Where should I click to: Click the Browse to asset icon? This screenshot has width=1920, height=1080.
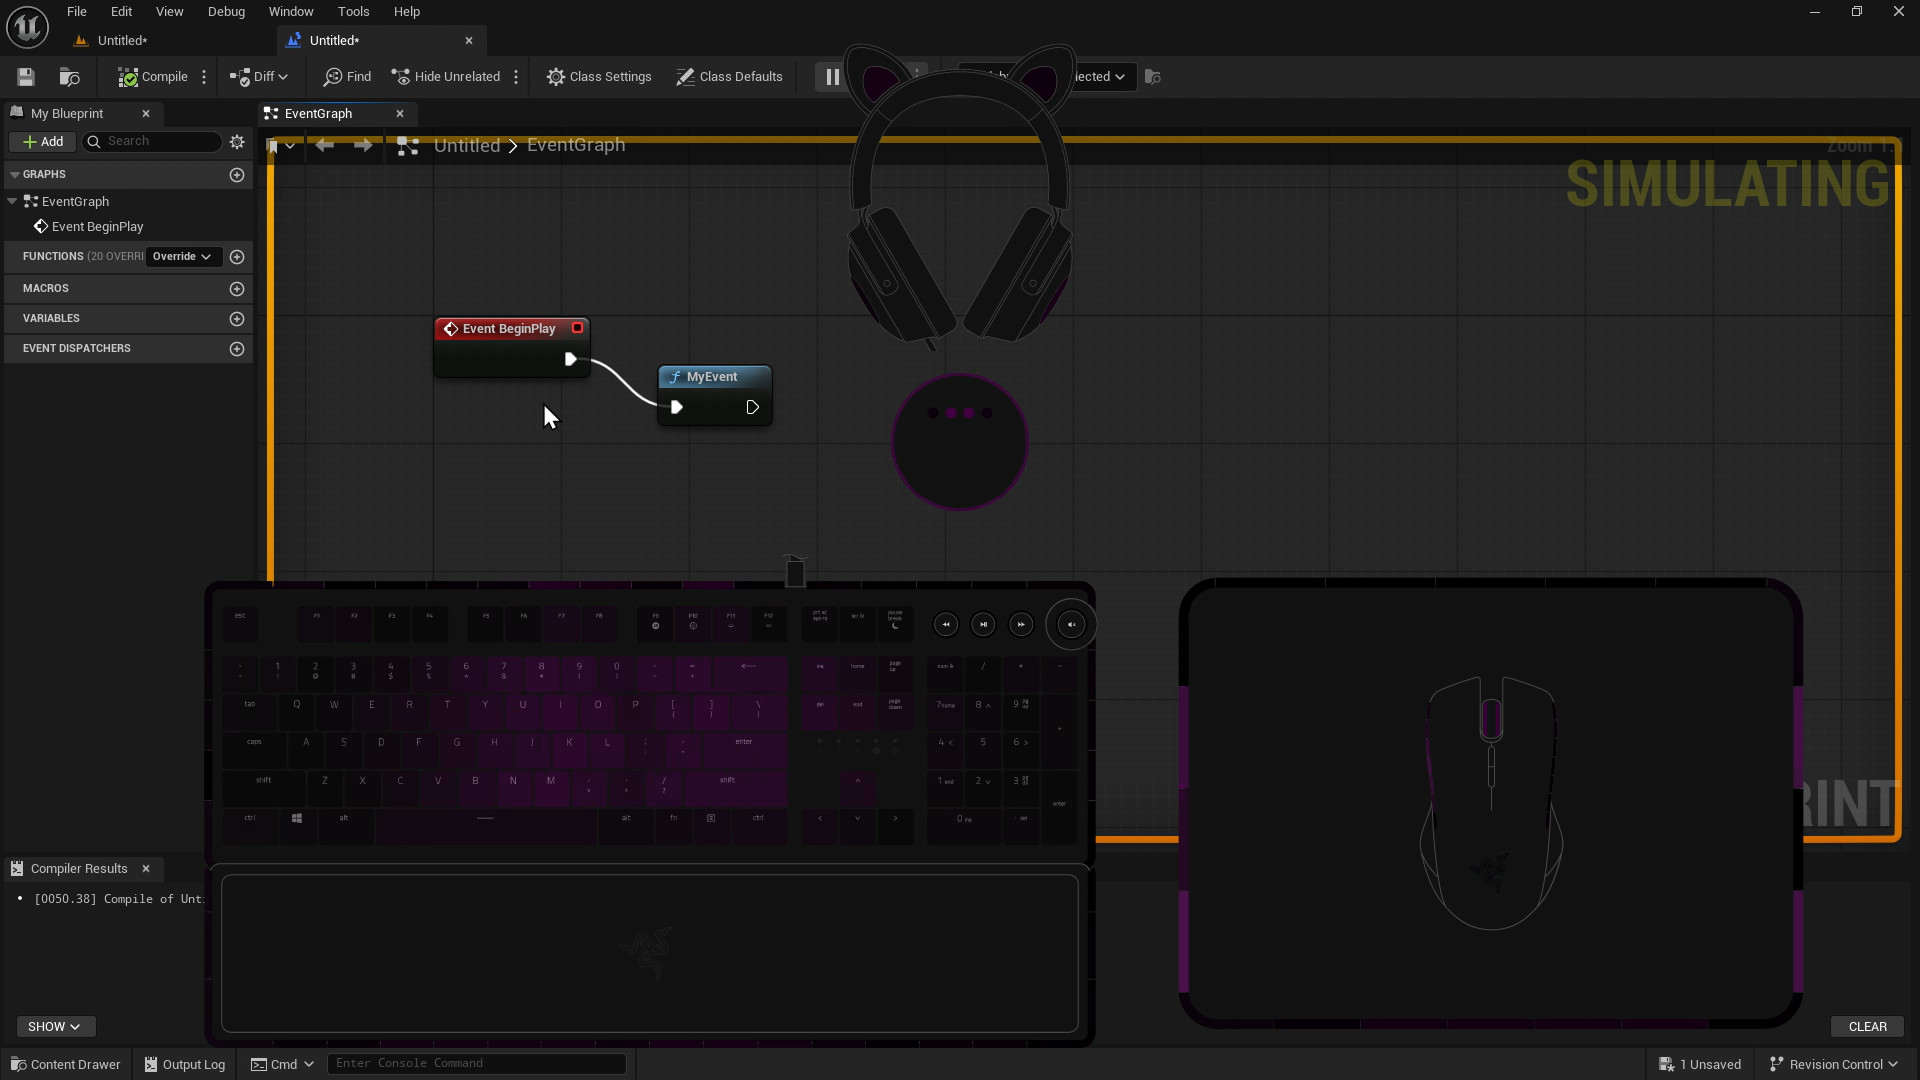pos(69,77)
